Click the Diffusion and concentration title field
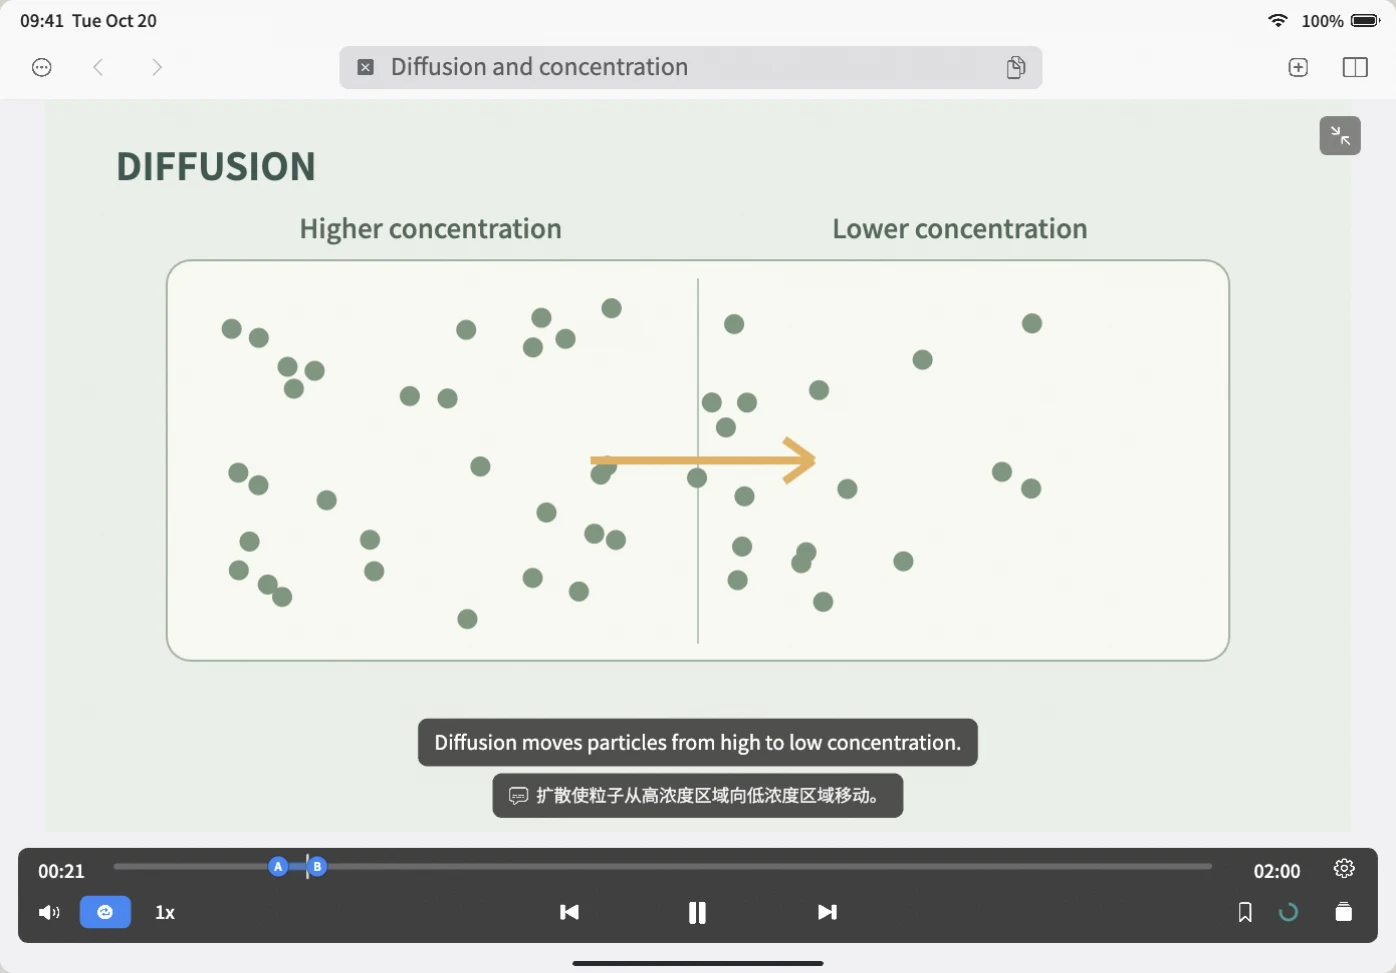The height and width of the screenshot is (973, 1396). [690, 67]
